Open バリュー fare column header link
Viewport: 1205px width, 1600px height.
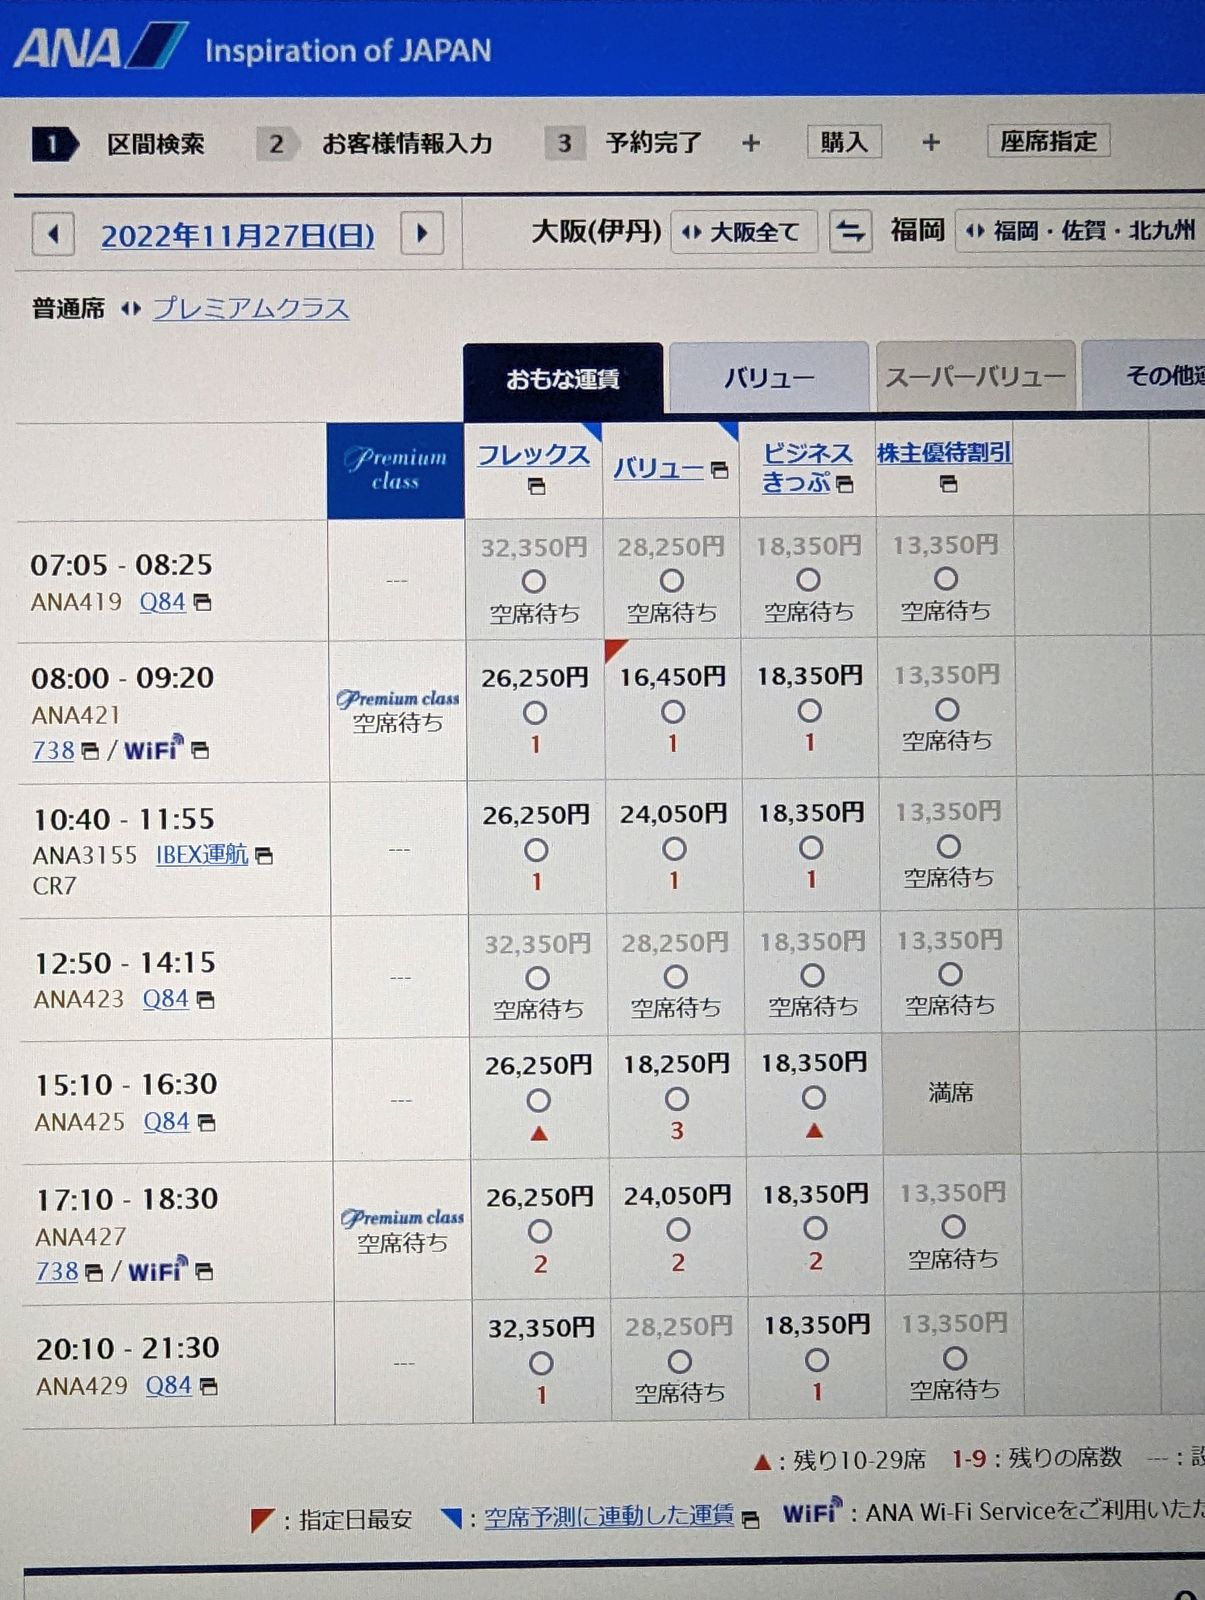658,468
